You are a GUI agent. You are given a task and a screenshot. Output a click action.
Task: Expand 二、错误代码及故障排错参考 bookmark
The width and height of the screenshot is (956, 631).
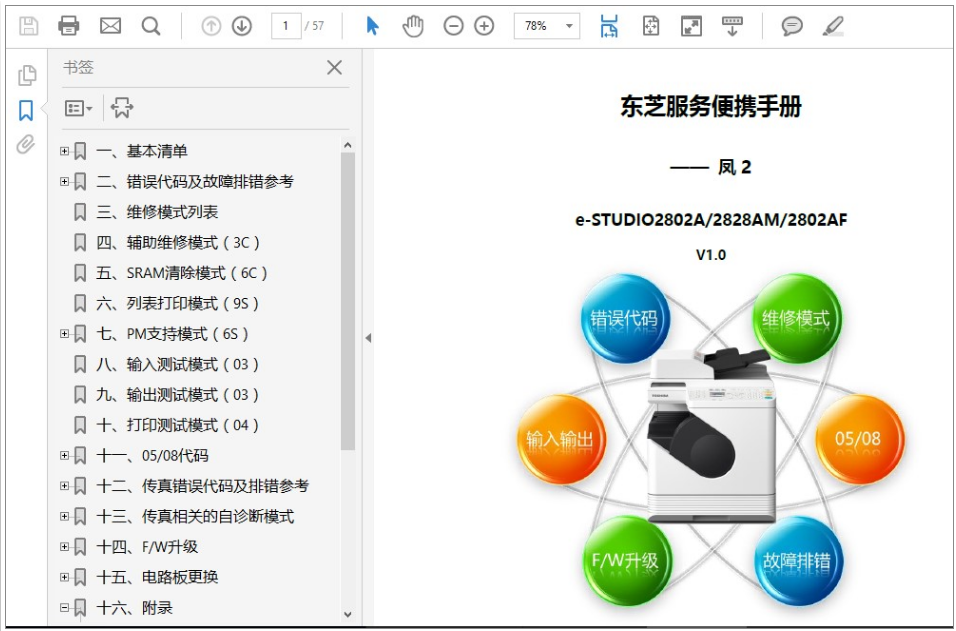click(x=65, y=182)
